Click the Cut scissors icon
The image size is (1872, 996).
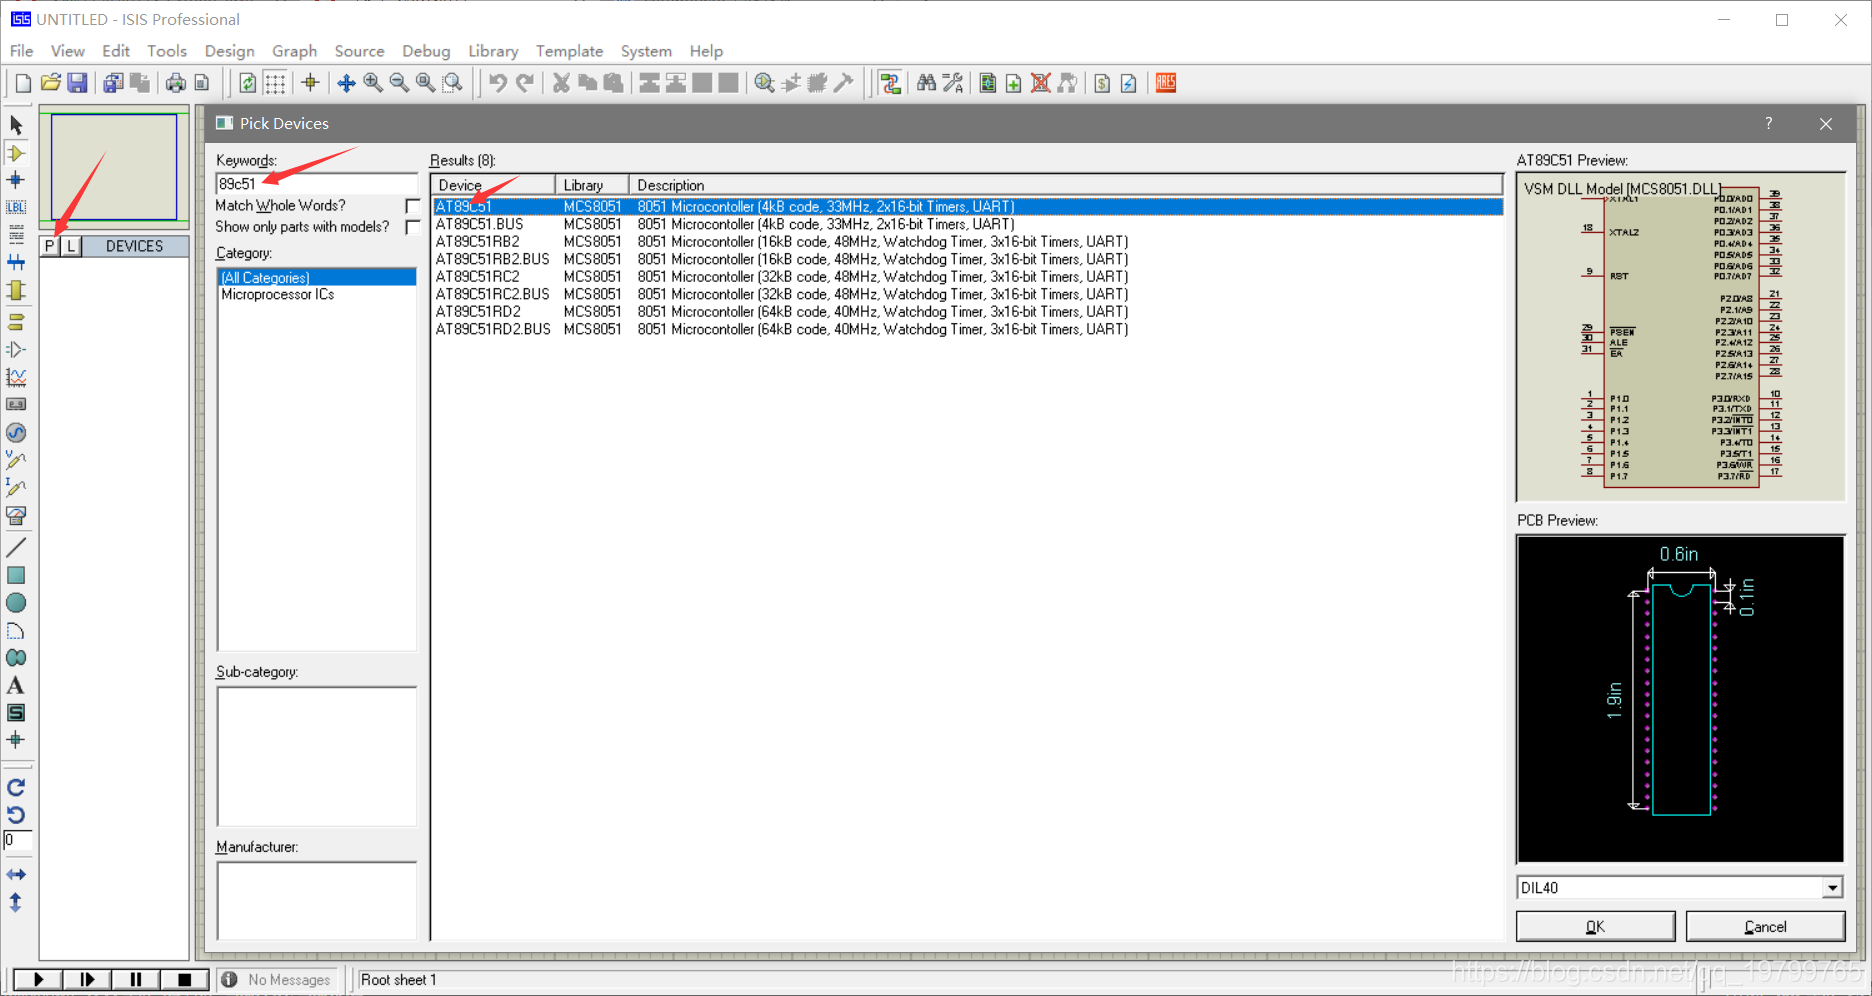click(561, 83)
